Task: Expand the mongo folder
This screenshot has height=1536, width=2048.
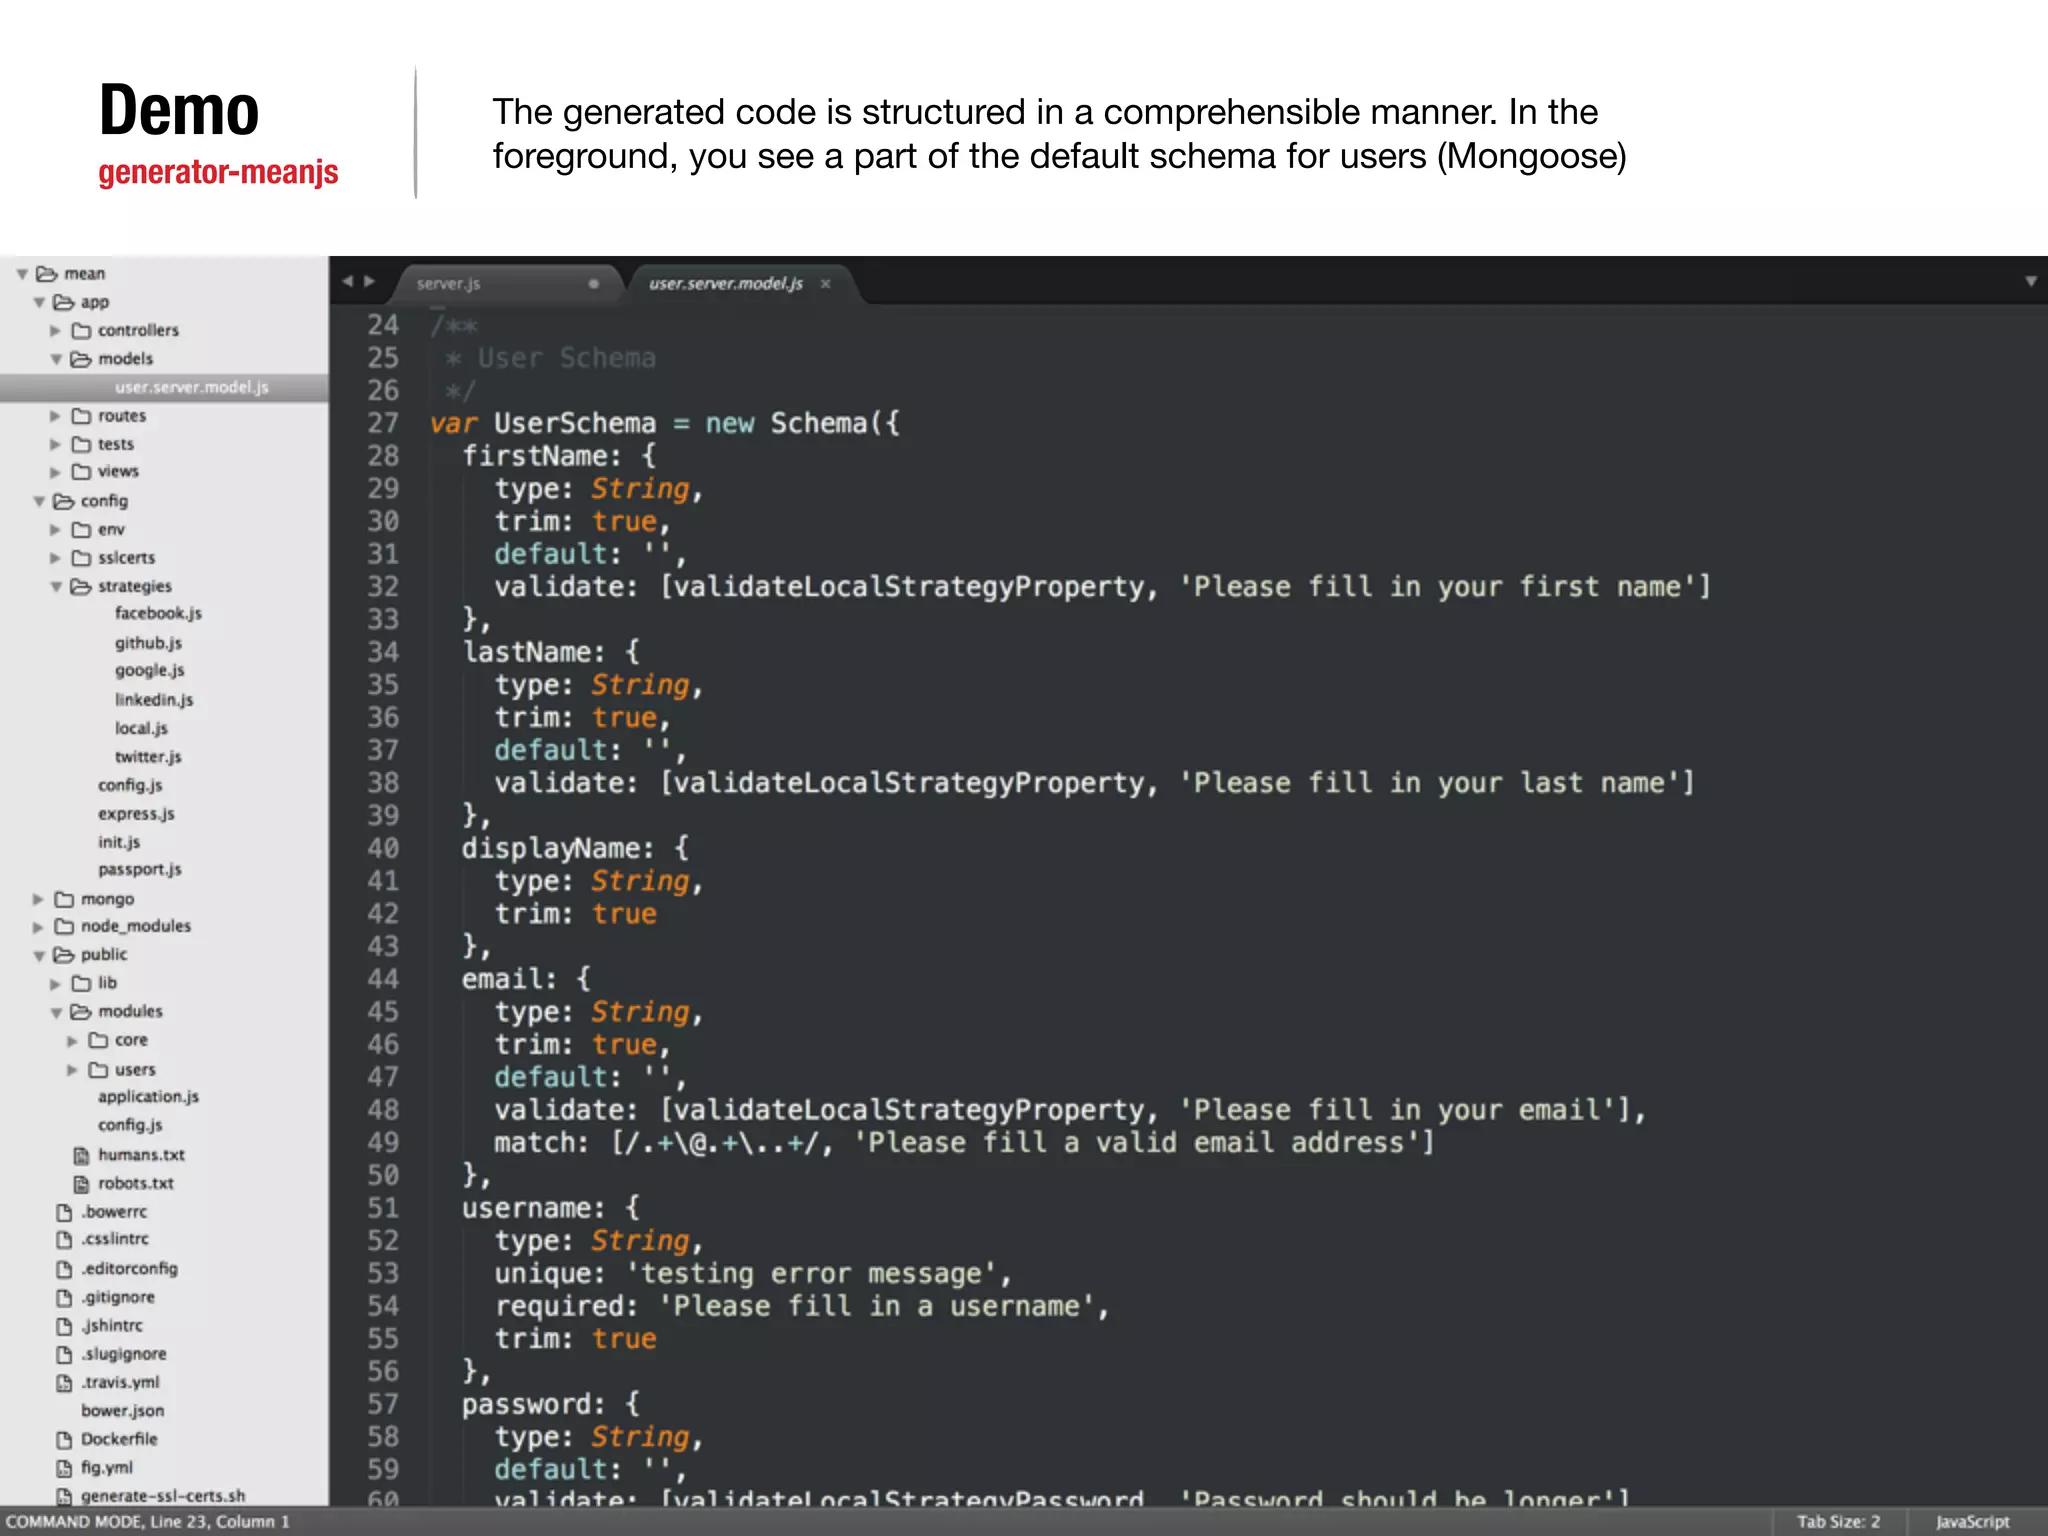Action: (38, 899)
